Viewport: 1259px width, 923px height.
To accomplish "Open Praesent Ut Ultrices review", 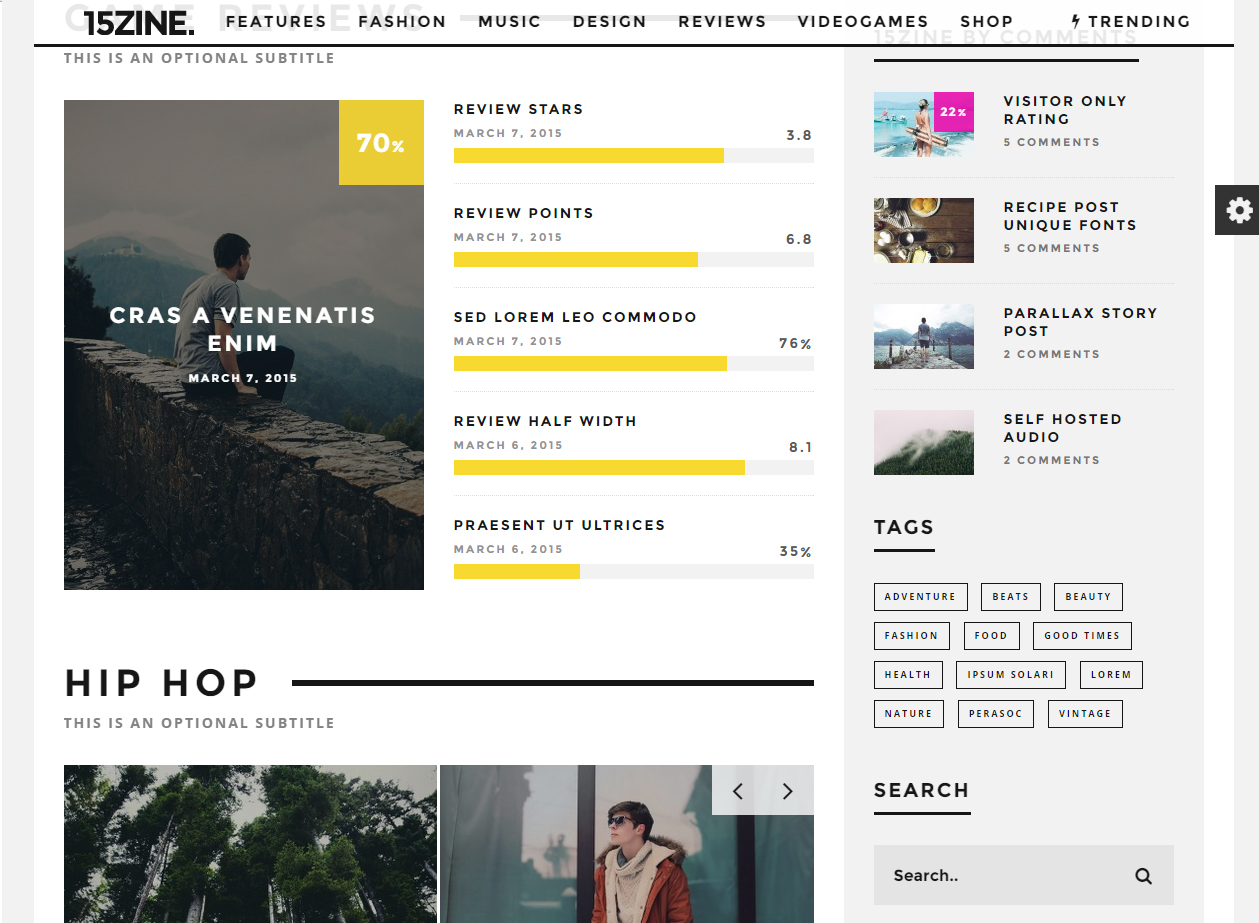I will click(559, 525).
